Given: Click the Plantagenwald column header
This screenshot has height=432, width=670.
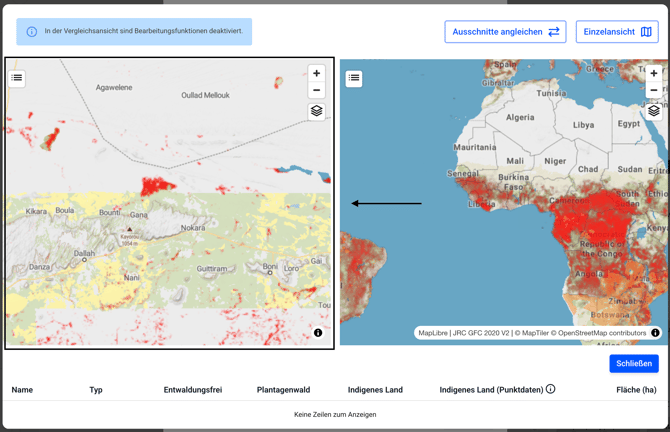Looking at the screenshot, I should [x=283, y=390].
